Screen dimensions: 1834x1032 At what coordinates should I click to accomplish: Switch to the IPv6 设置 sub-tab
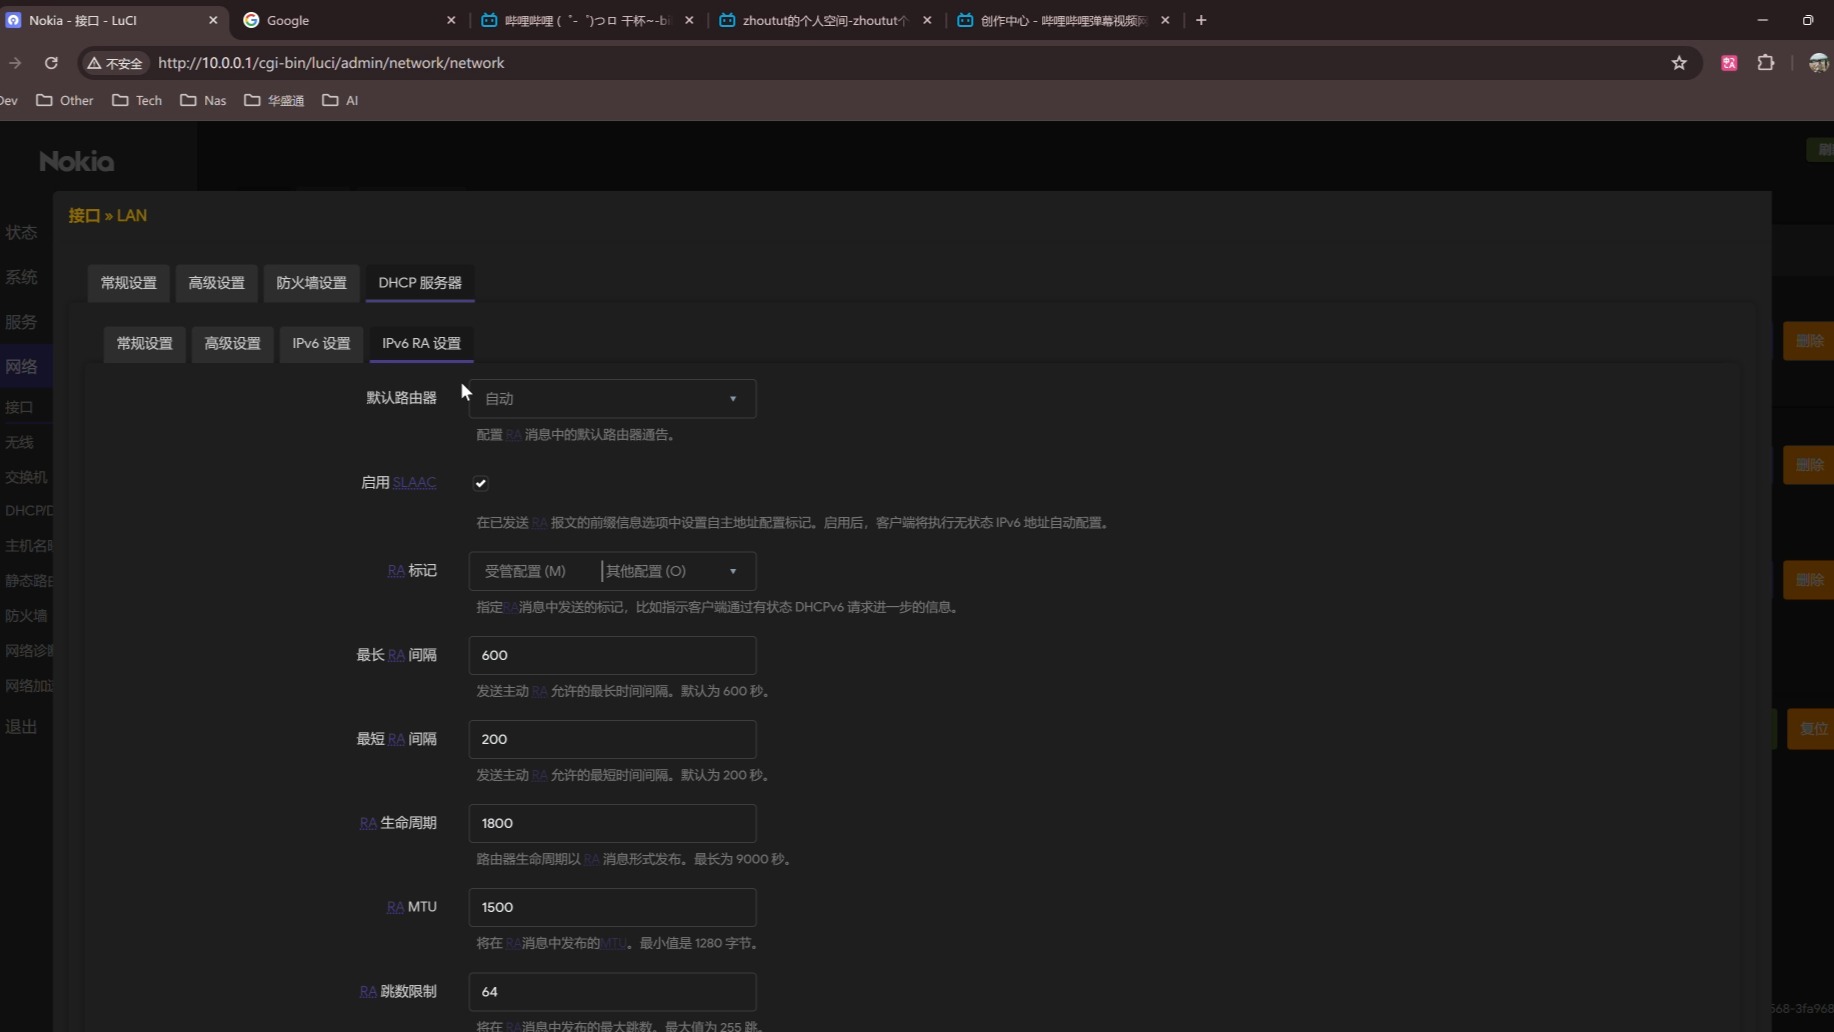pos(321,343)
